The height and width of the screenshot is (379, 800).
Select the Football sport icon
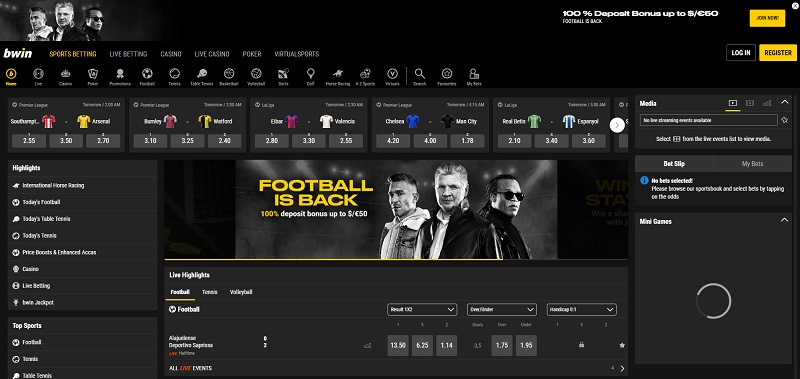[x=147, y=77]
